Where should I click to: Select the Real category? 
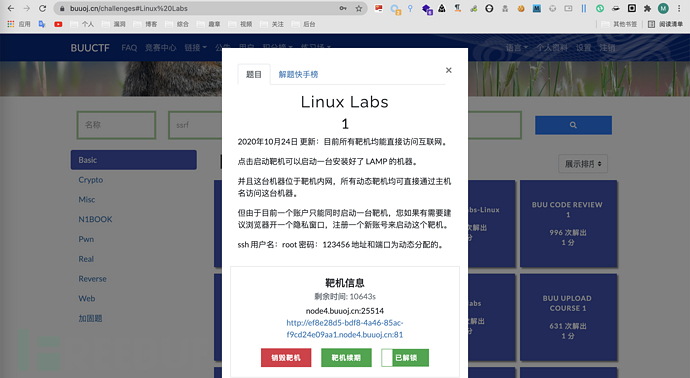tap(86, 259)
